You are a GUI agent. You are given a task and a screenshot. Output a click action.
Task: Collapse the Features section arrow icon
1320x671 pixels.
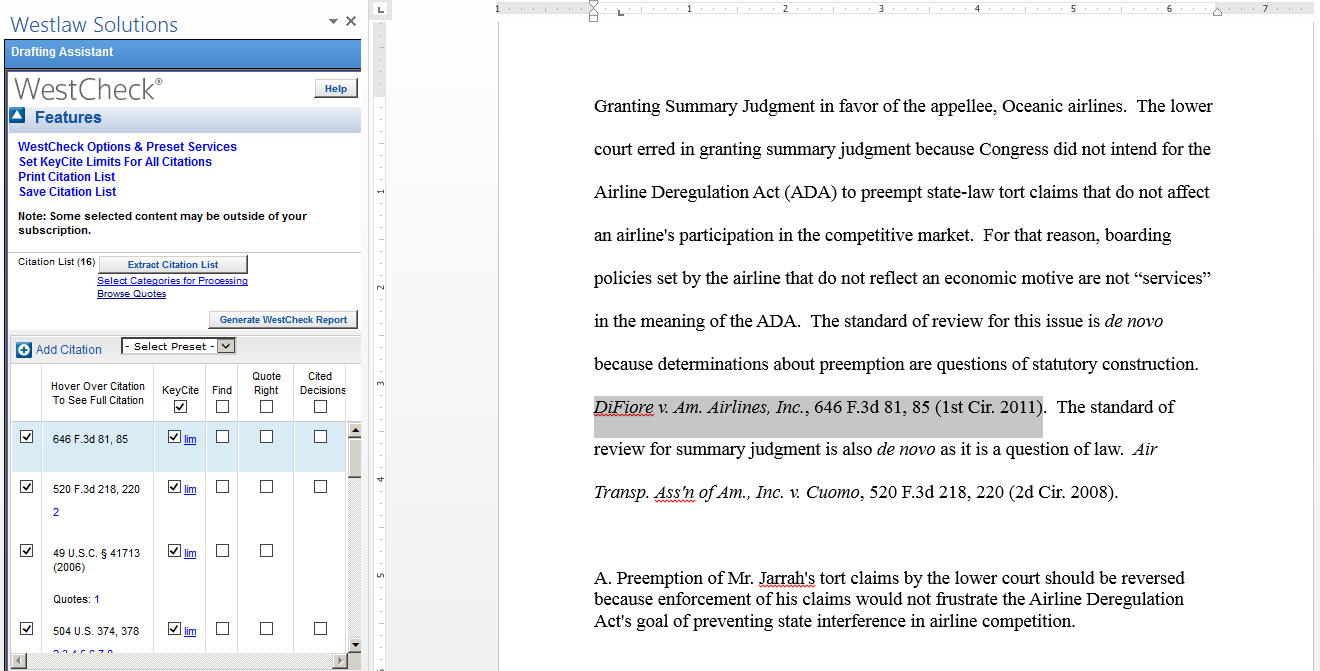[17, 116]
